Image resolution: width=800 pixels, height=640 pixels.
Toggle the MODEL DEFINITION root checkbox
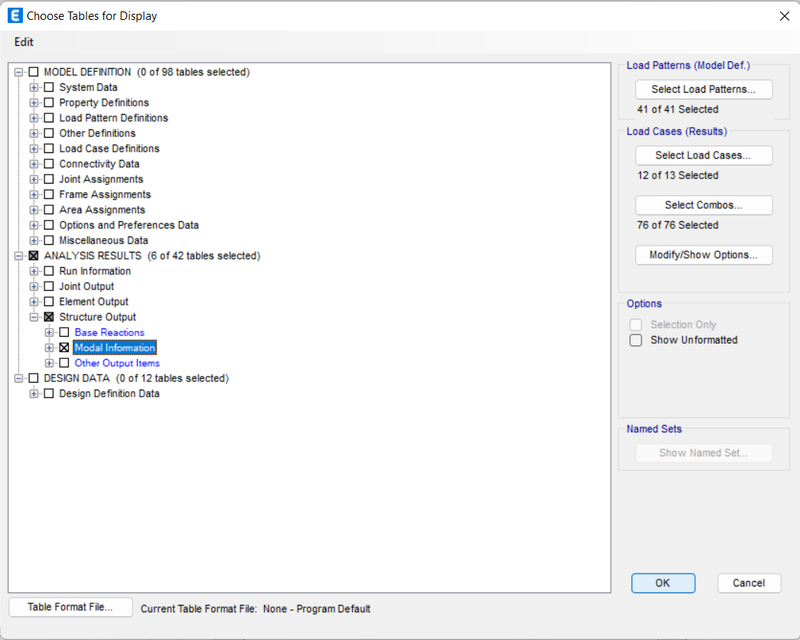tap(34, 72)
